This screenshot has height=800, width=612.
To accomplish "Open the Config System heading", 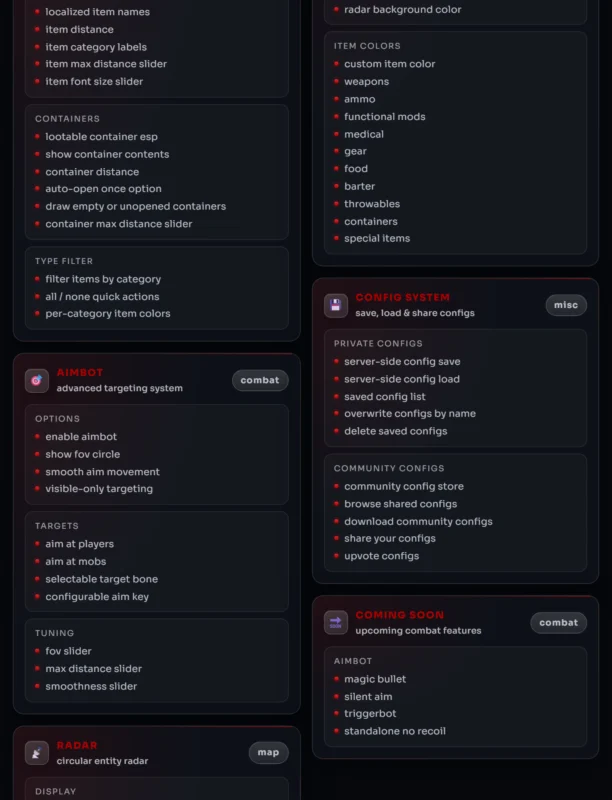I will (402, 297).
